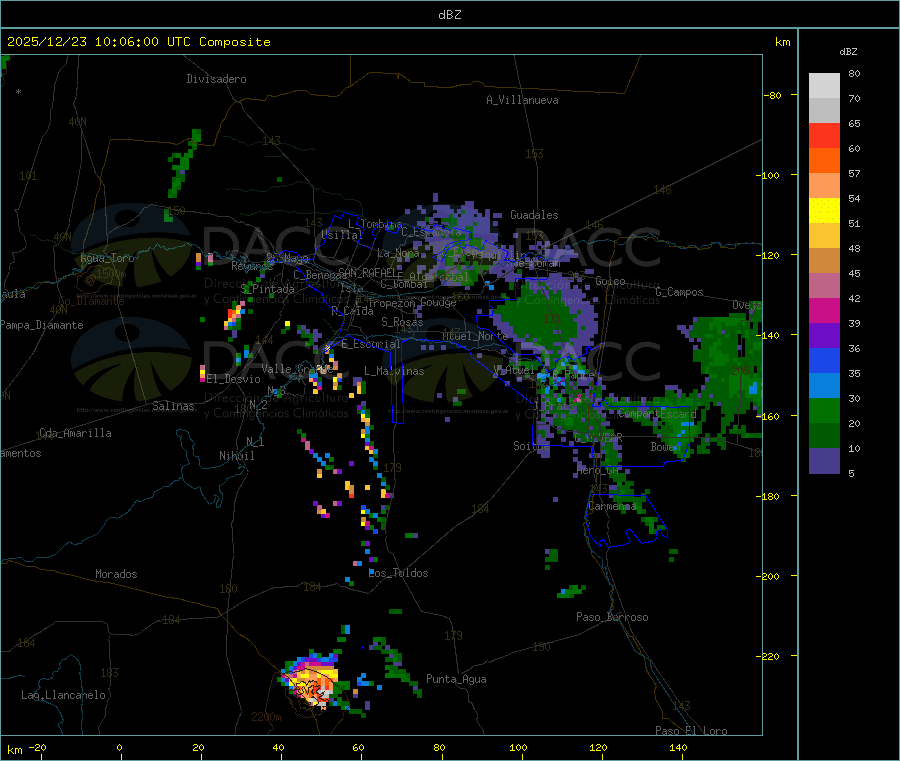Click the 'Goico' map label
Screen dimensions: 900x761
click(x=610, y=281)
